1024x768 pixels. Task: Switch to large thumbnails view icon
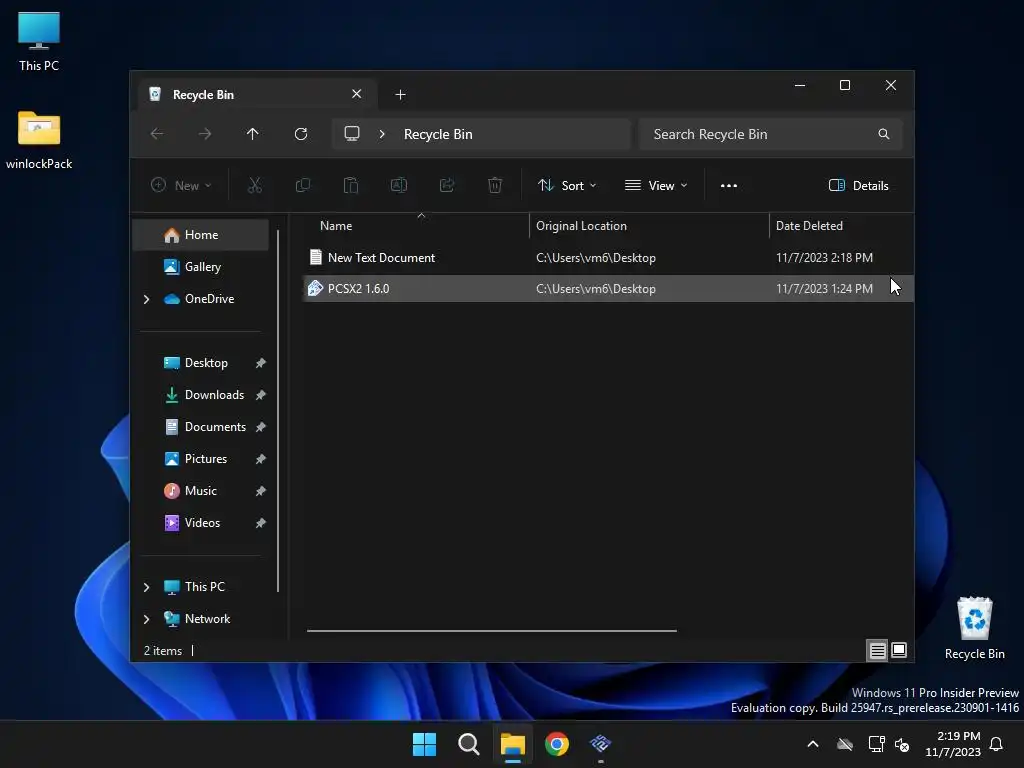(x=899, y=650)
